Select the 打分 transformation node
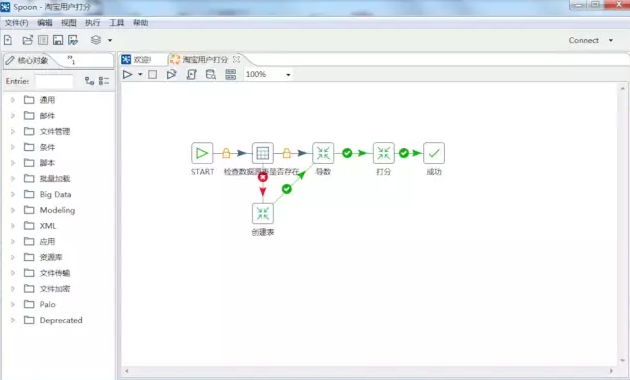The height and width of the screenshot is (380, 630). 384,153
